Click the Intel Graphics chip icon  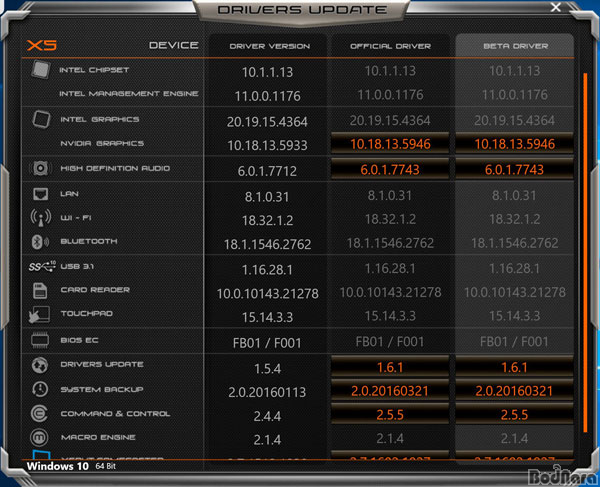coord(41,119)
